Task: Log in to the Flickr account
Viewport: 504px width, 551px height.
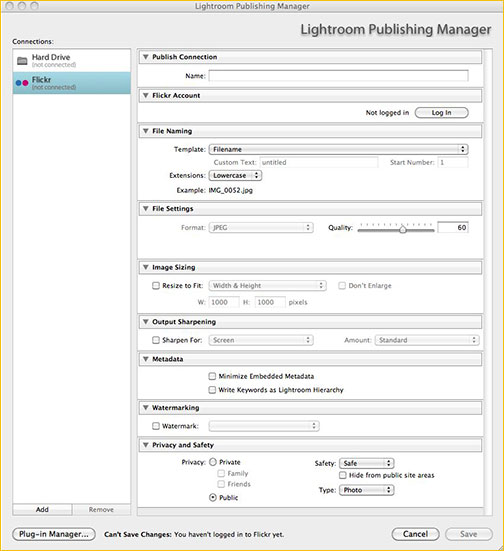Action: [x=441, y=113]
